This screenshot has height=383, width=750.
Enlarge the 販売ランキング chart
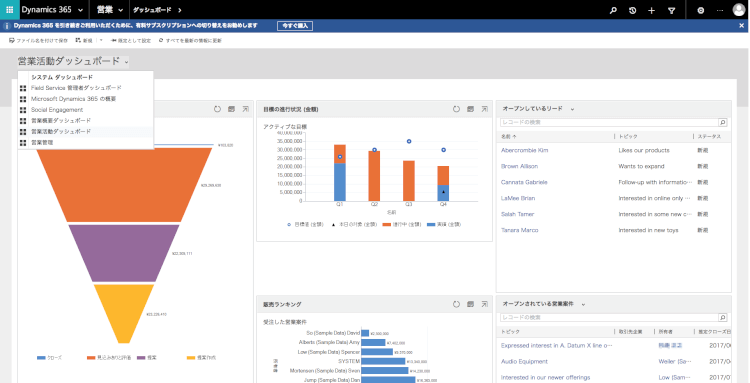tap(485, 304)
